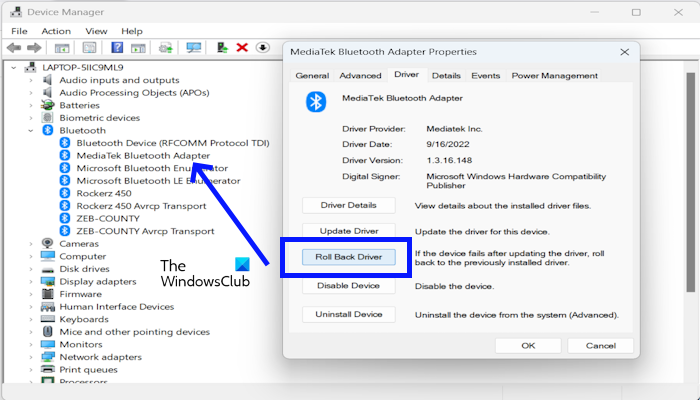Expand the Network adapters node

pyautogui.click(x=31, y=357)
